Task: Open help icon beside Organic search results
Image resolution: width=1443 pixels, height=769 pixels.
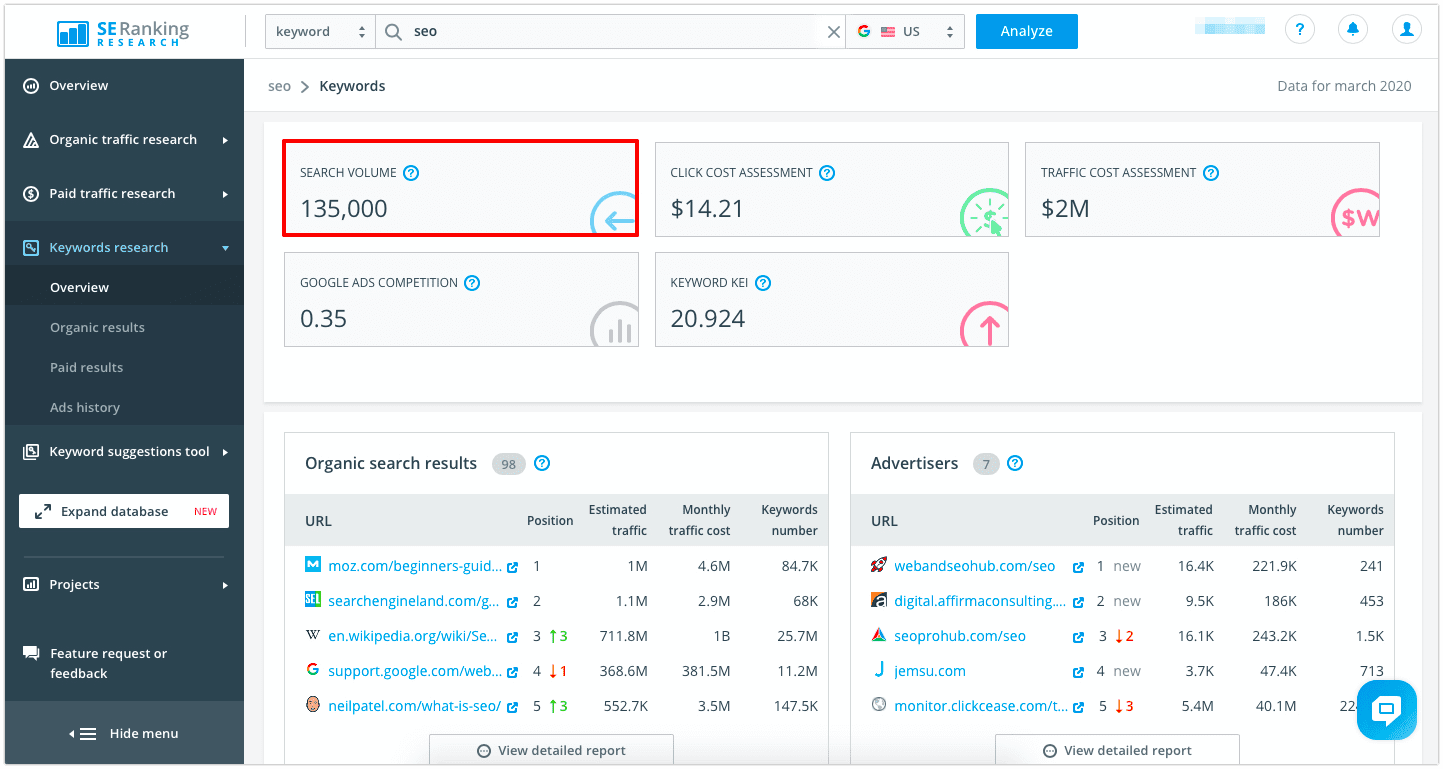Action: [x=542, y=463]
